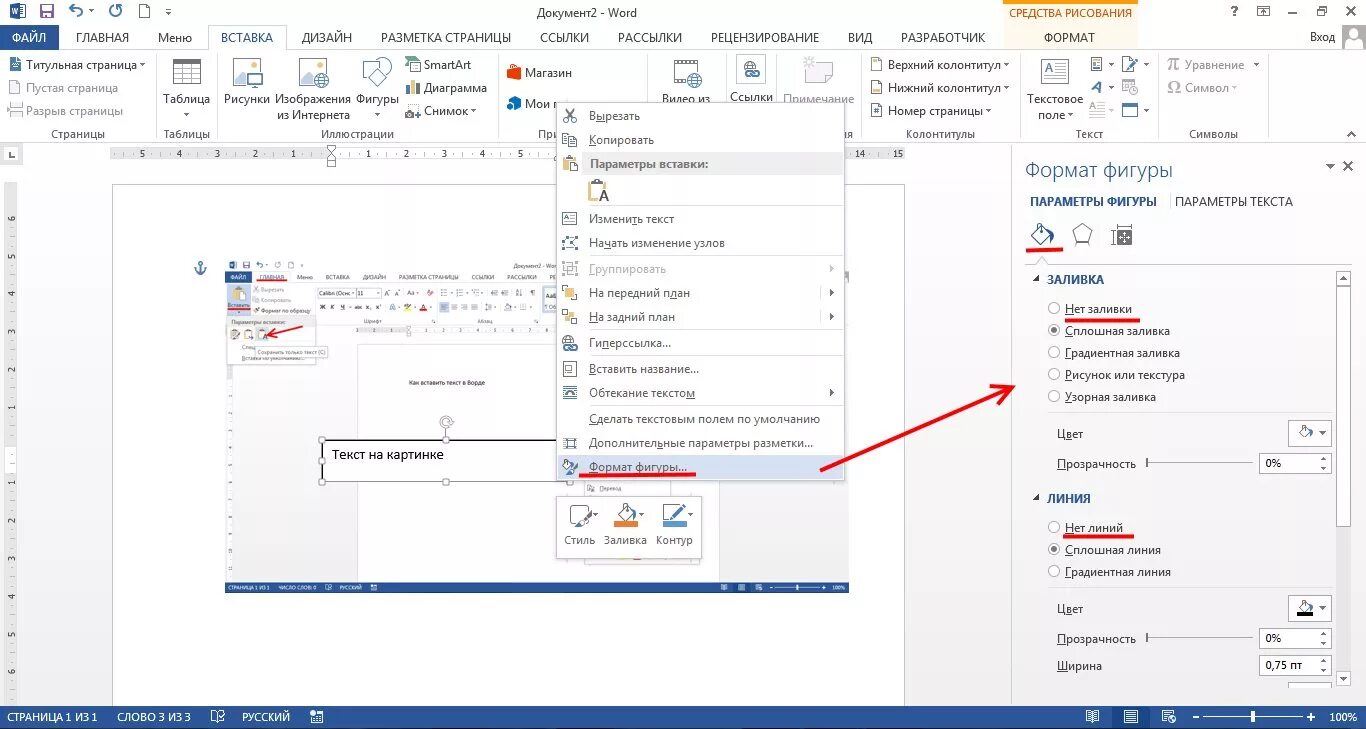Open the Таблица insert menu
Viewport: 1366px width, 729px height.
tap(186, 90)
